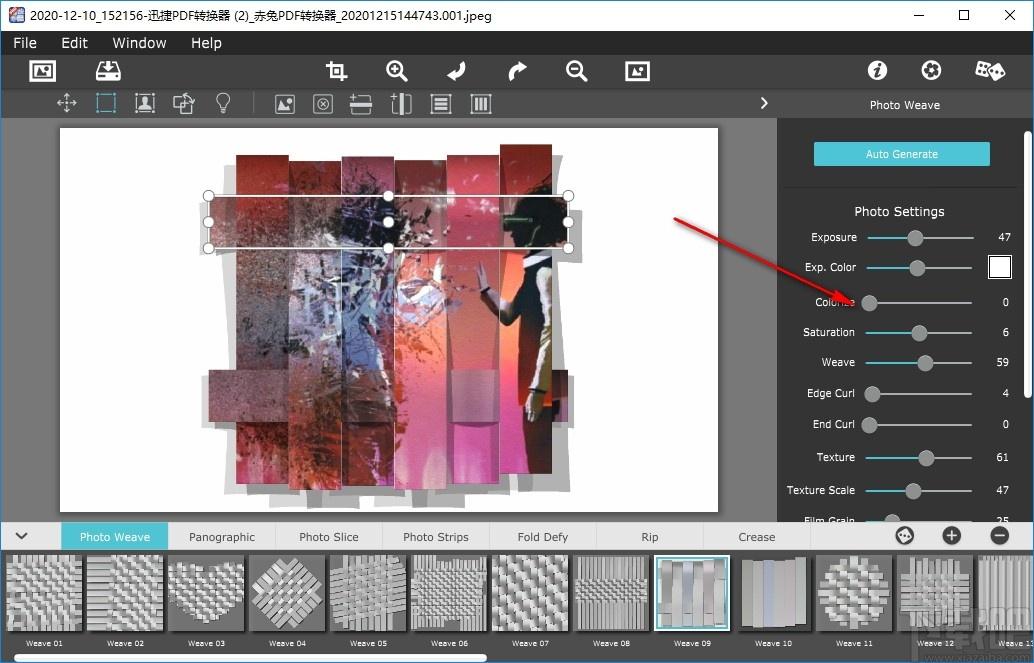Select the Weave 03 heart preset thumbnail
The width and height of the screenshot is (1034, 663).
pos(206,594)
